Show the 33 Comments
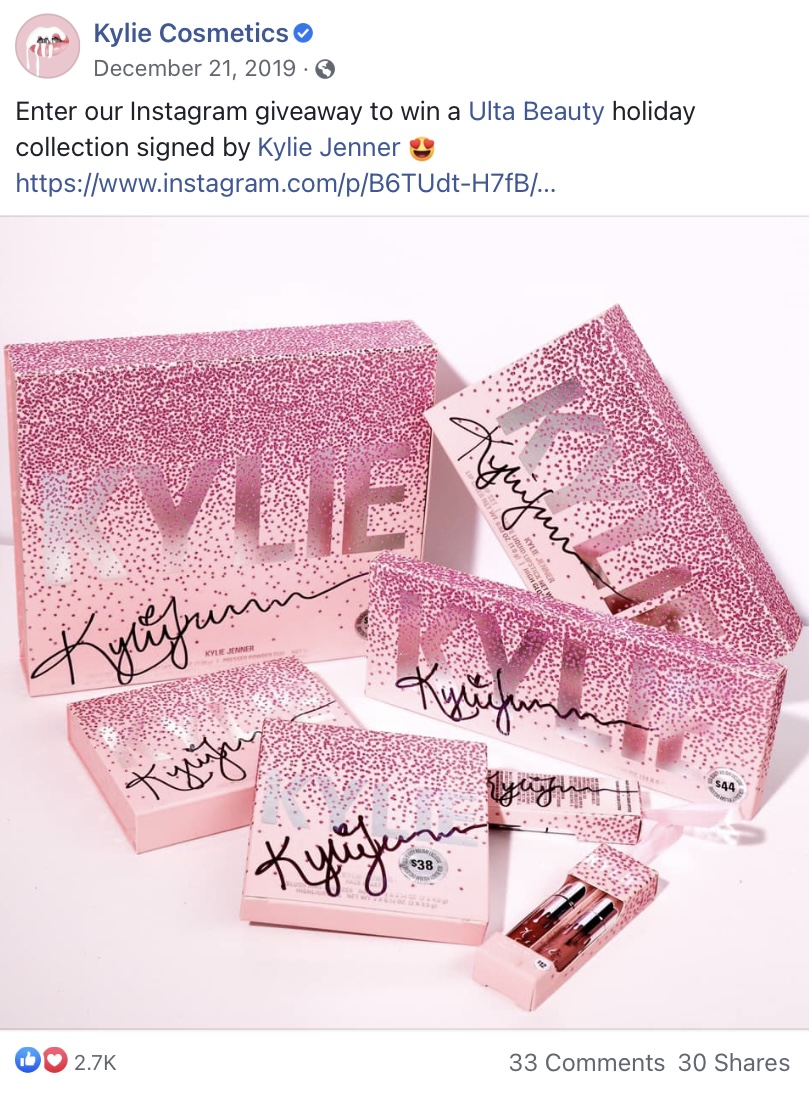The image size is (809, 1093). coord(586,1062)
